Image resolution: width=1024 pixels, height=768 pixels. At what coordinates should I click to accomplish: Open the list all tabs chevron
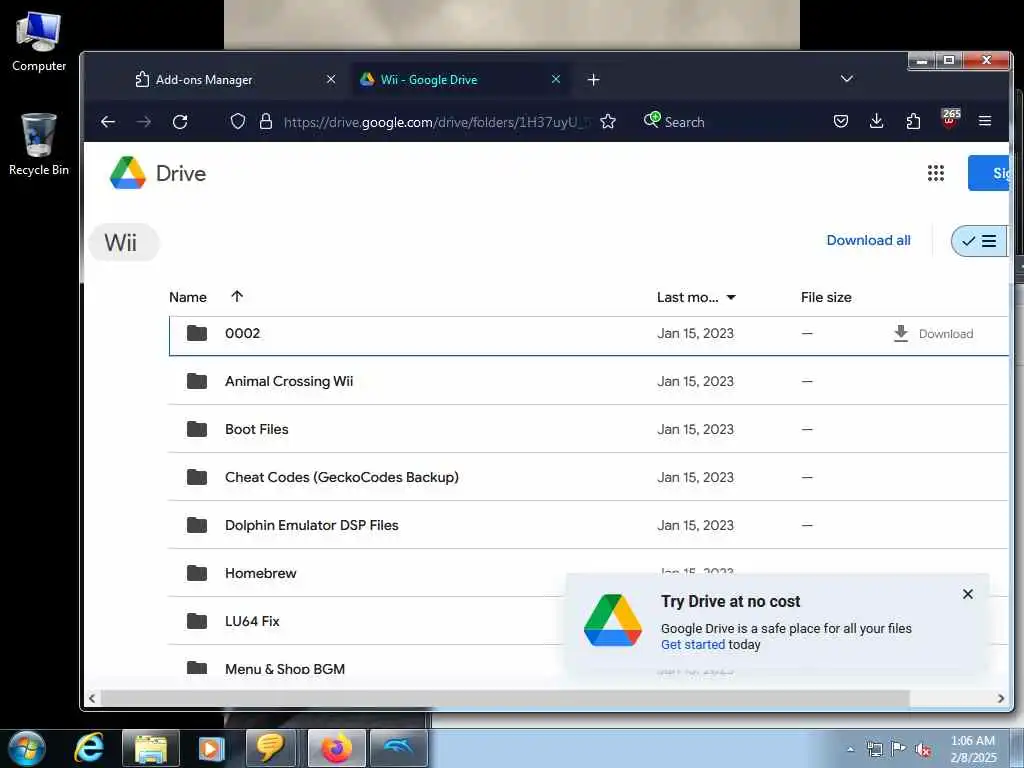click(847, 79)
